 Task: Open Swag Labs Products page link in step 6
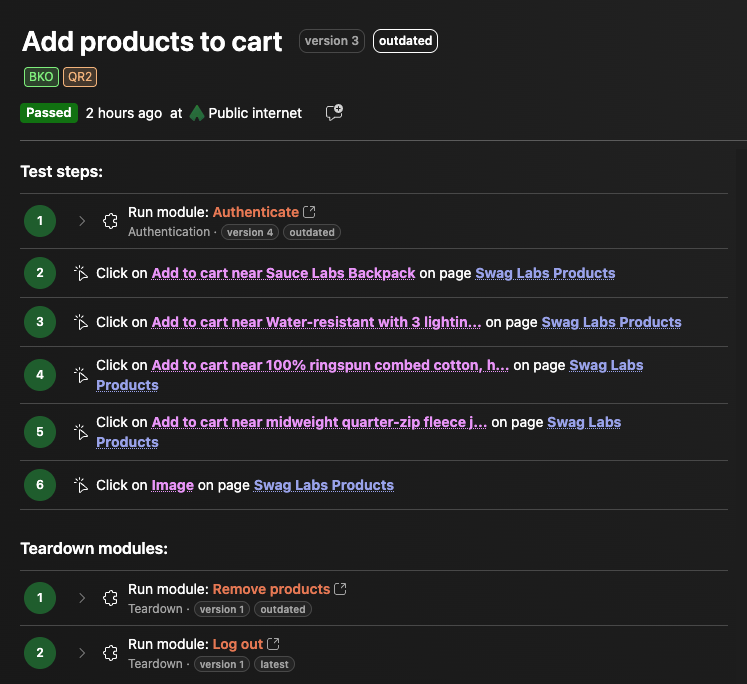324,485
